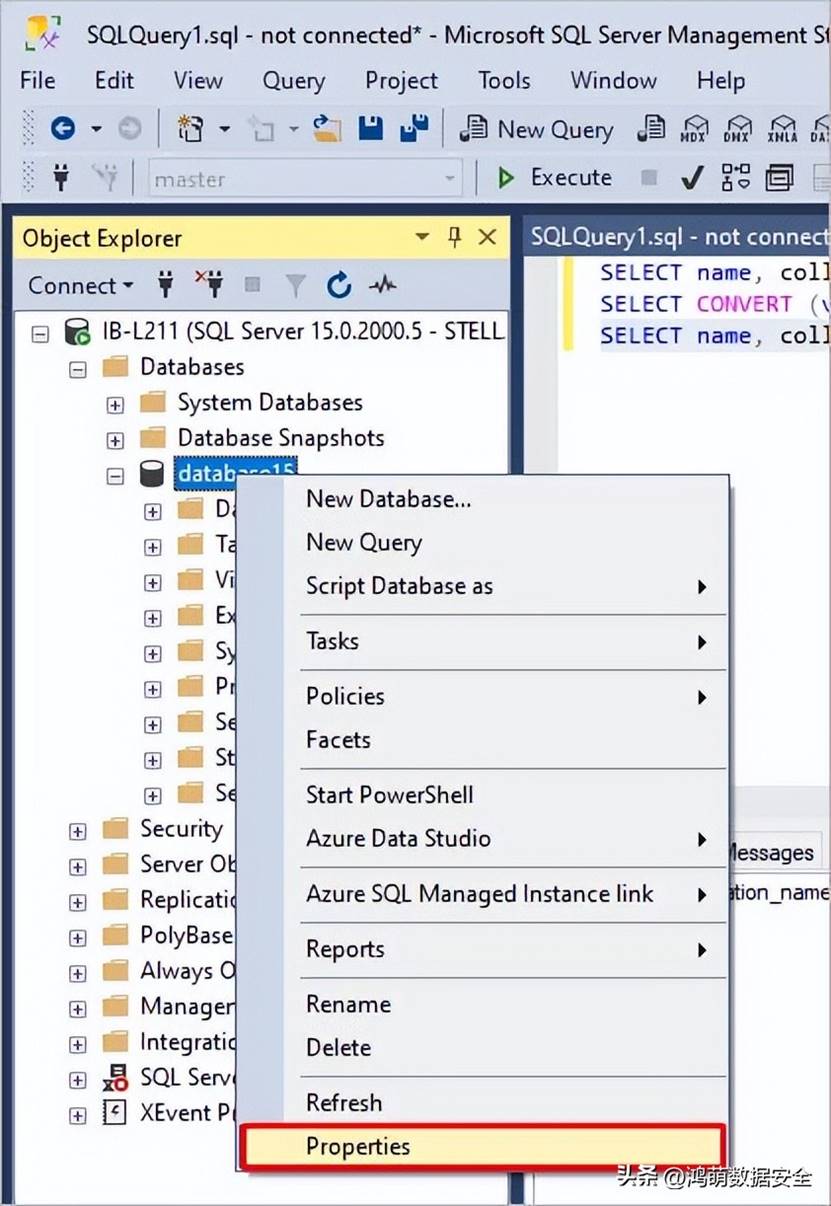831x1206 pixels.
Task: Click Disconnect icon in Object Explorer
Action: click(x=209, y=285)
